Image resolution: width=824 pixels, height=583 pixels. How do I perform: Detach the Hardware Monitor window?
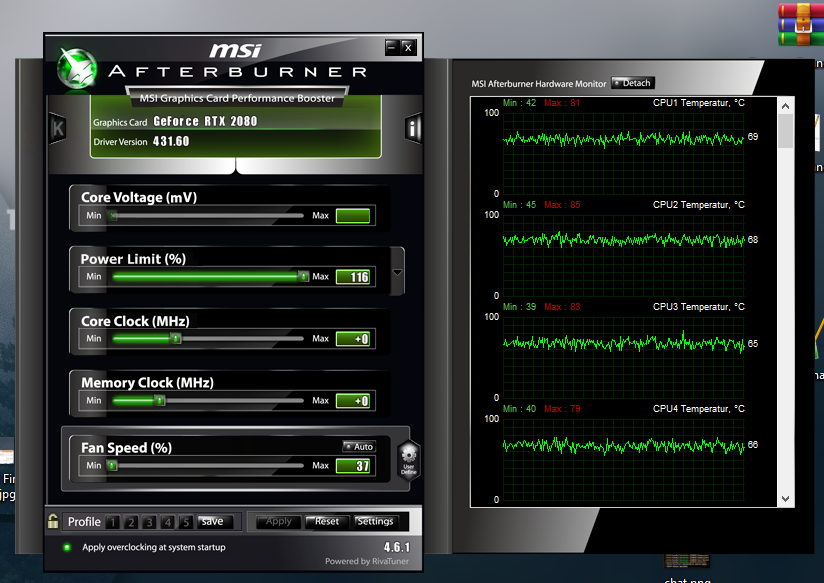[633, 83]
